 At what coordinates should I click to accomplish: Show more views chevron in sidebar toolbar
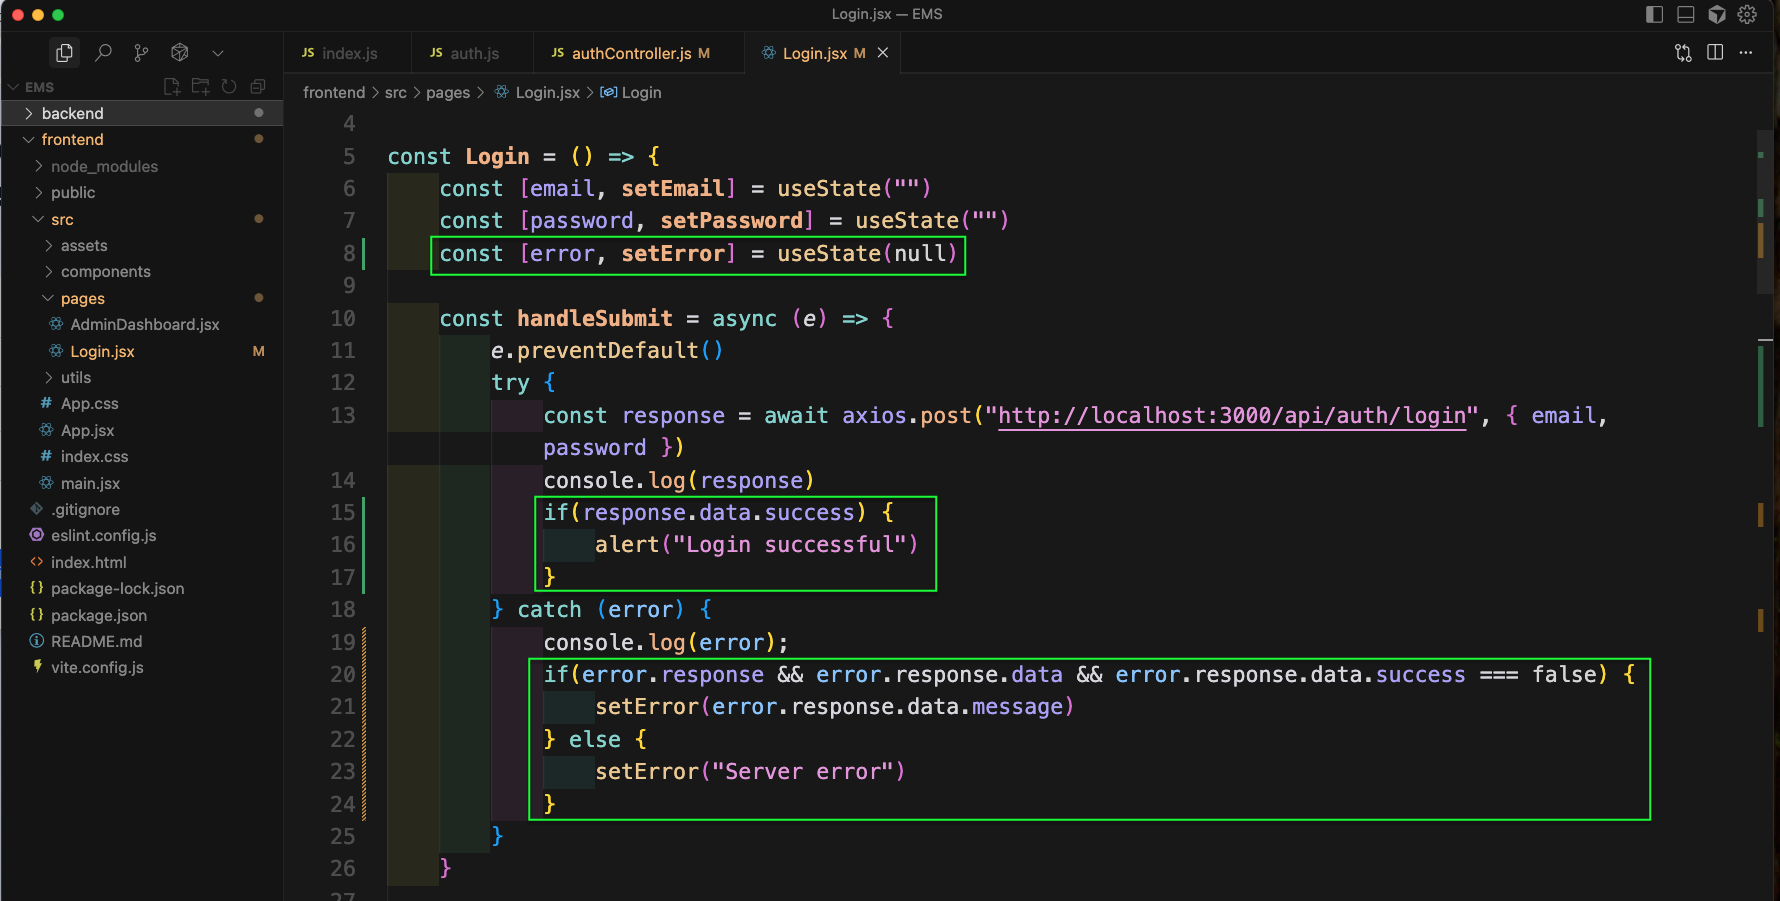click(x=218, y=53)
